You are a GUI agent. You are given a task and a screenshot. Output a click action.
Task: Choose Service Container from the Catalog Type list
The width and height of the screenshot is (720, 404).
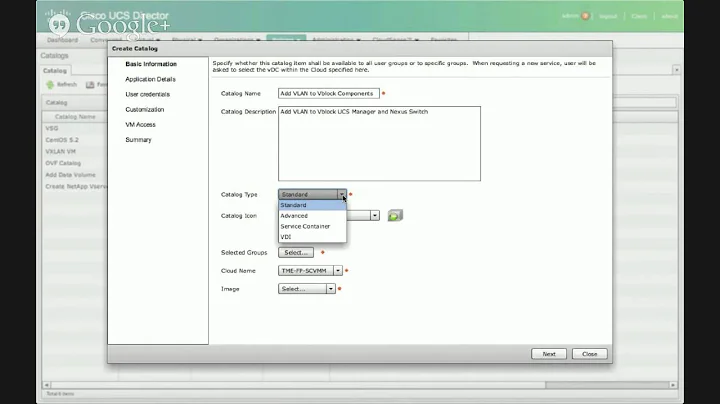(x=312, y=226)
